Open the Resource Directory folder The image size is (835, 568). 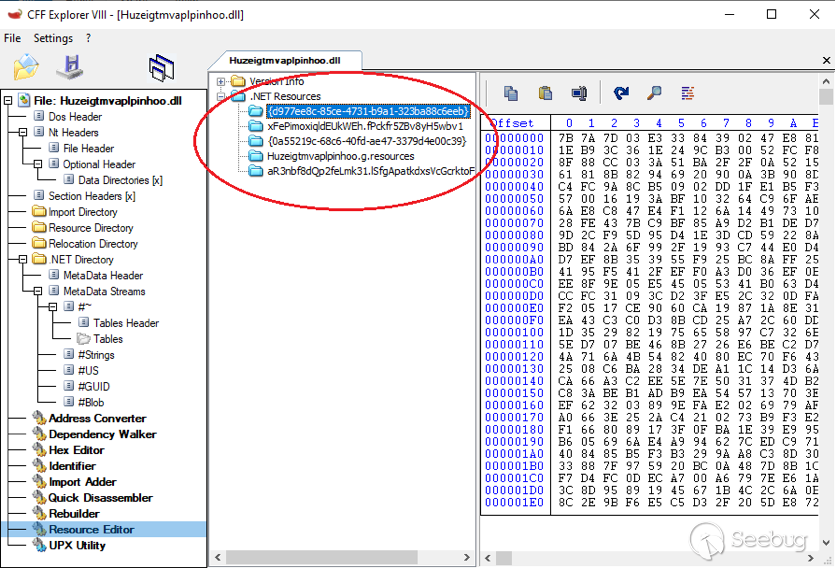tap(91, 228)
